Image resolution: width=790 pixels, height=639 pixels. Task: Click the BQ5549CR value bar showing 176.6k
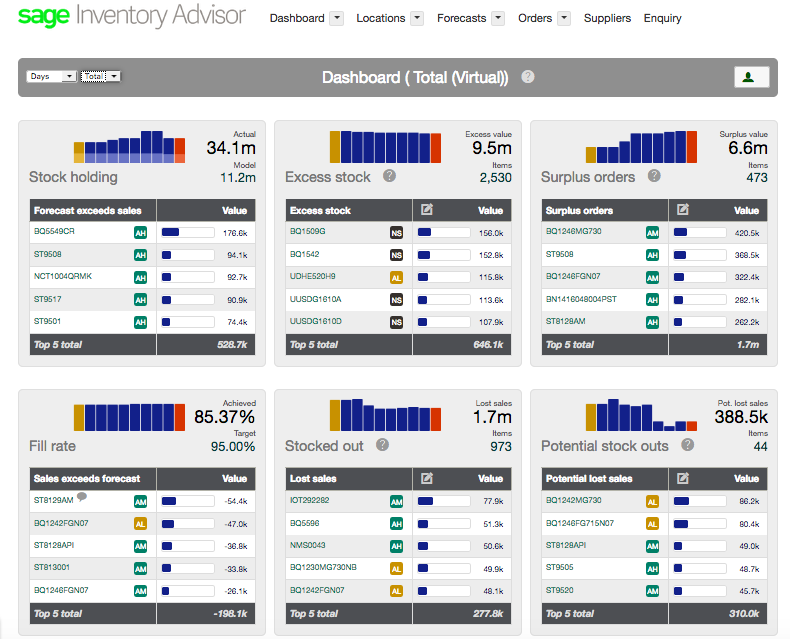point(188,232)
